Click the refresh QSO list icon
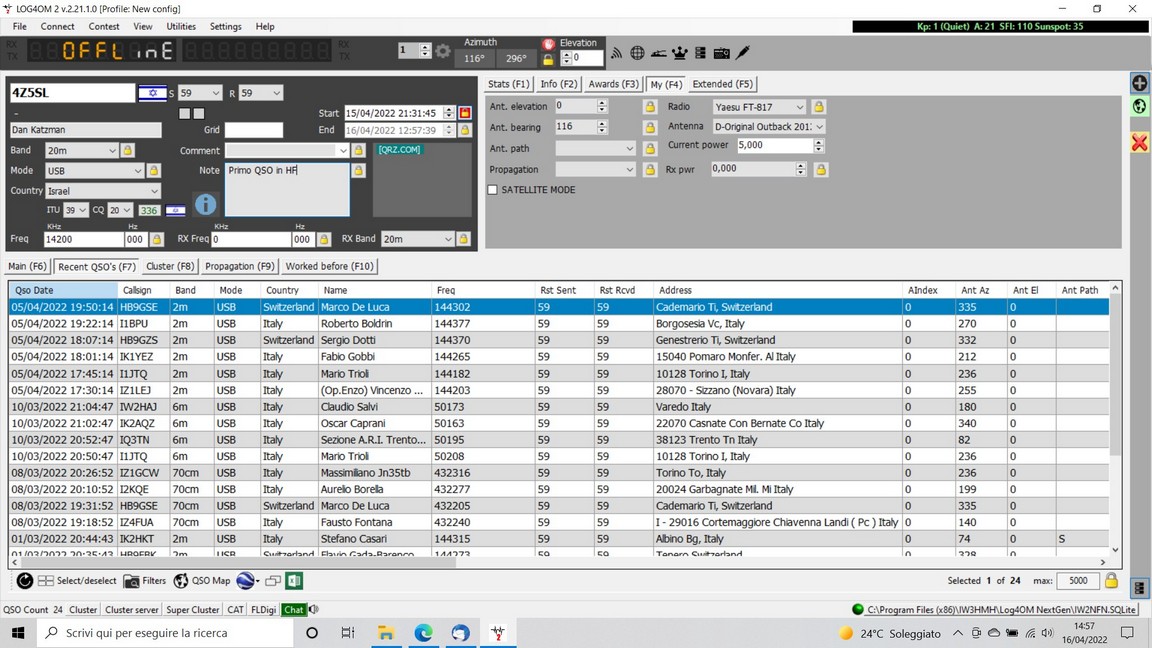This screenshot has height=648, width=1152. pos(24,580)
